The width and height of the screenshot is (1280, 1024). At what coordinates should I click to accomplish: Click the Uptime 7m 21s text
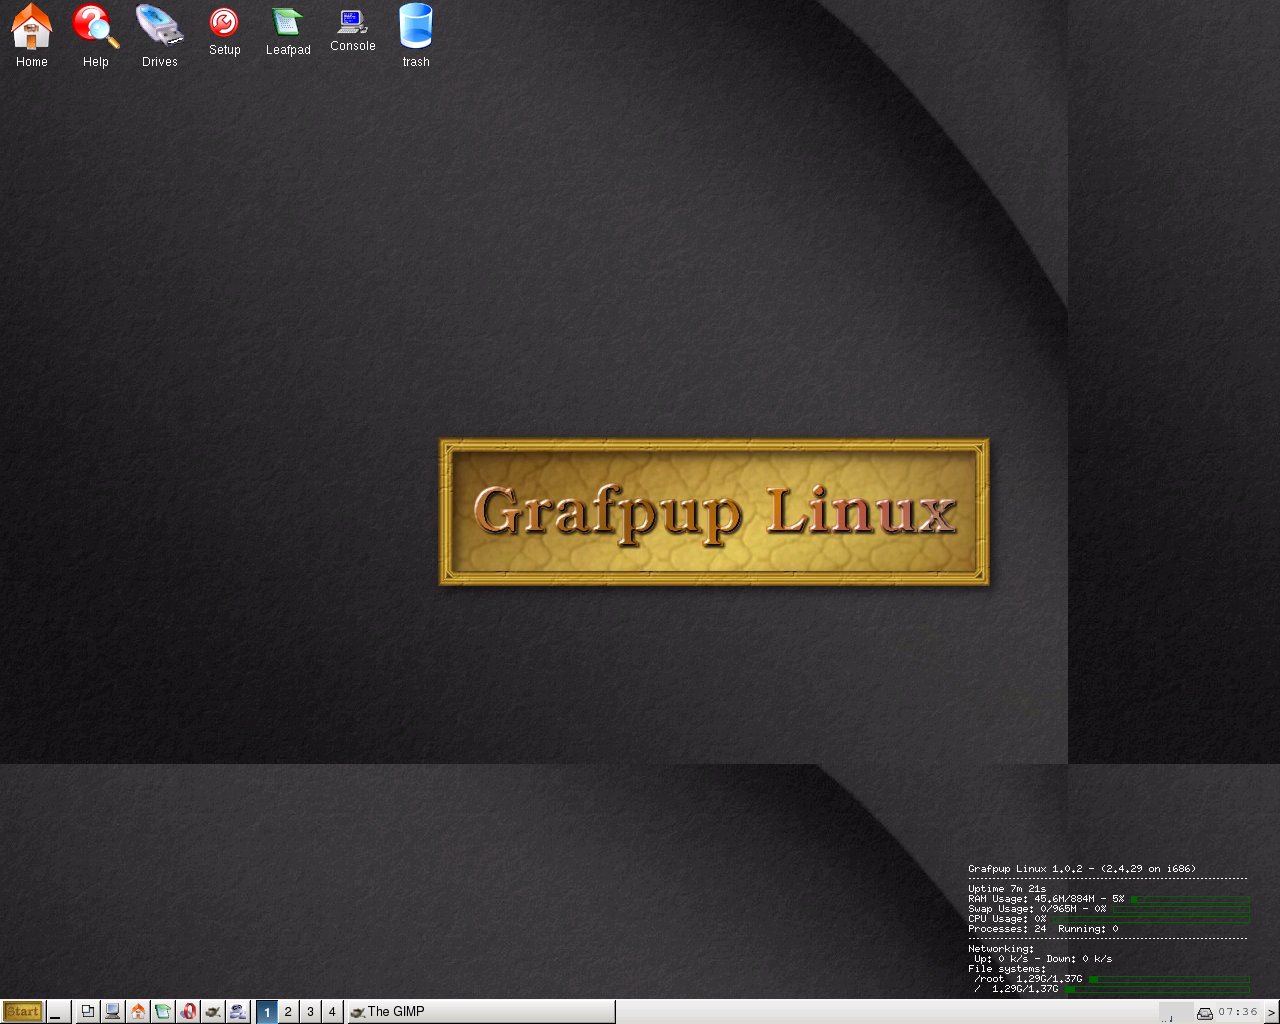1007,889
